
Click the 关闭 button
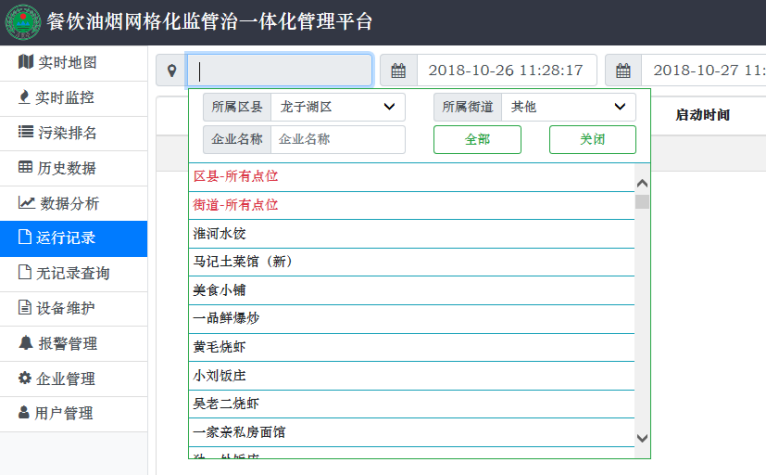(592, 140)
